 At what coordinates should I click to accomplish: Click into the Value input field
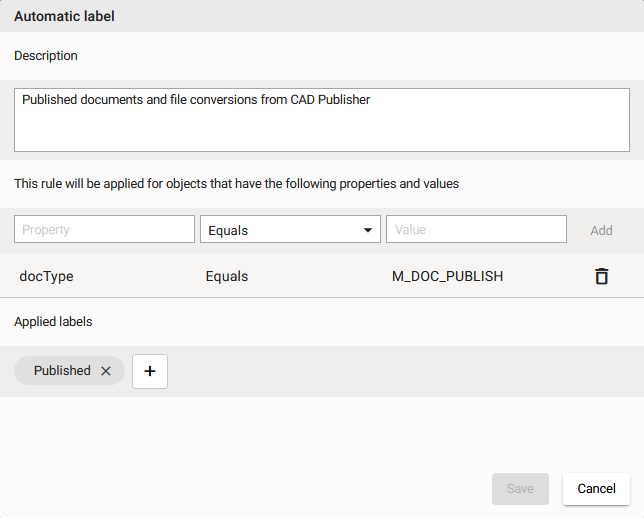pyautogui.click(x=476, y=229)
